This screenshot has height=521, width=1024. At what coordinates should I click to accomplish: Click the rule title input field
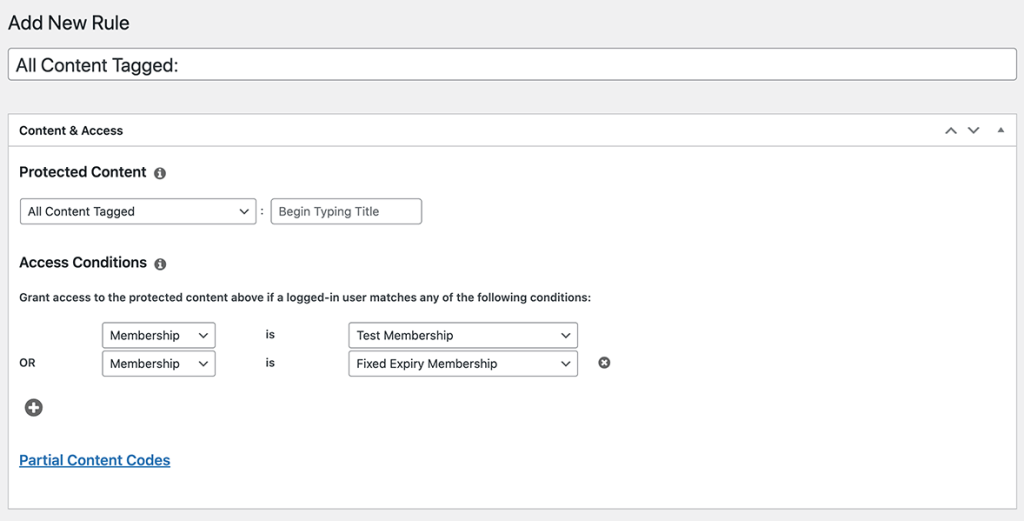coord(512,65)
